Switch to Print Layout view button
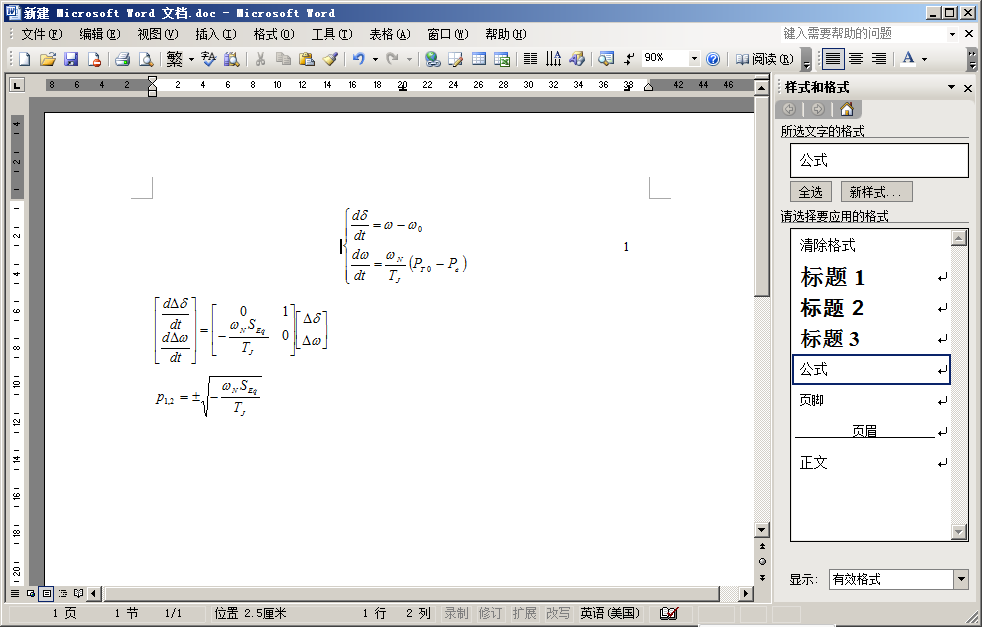The image size is (982, 627). click(x=46, y=593)
